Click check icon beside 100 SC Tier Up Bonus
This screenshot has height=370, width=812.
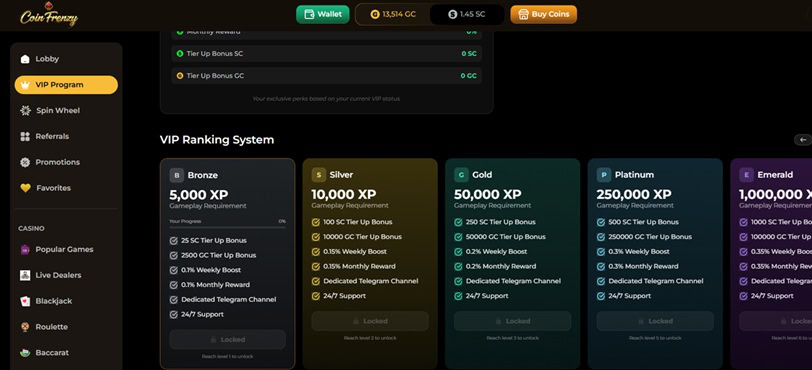(315, 222)
